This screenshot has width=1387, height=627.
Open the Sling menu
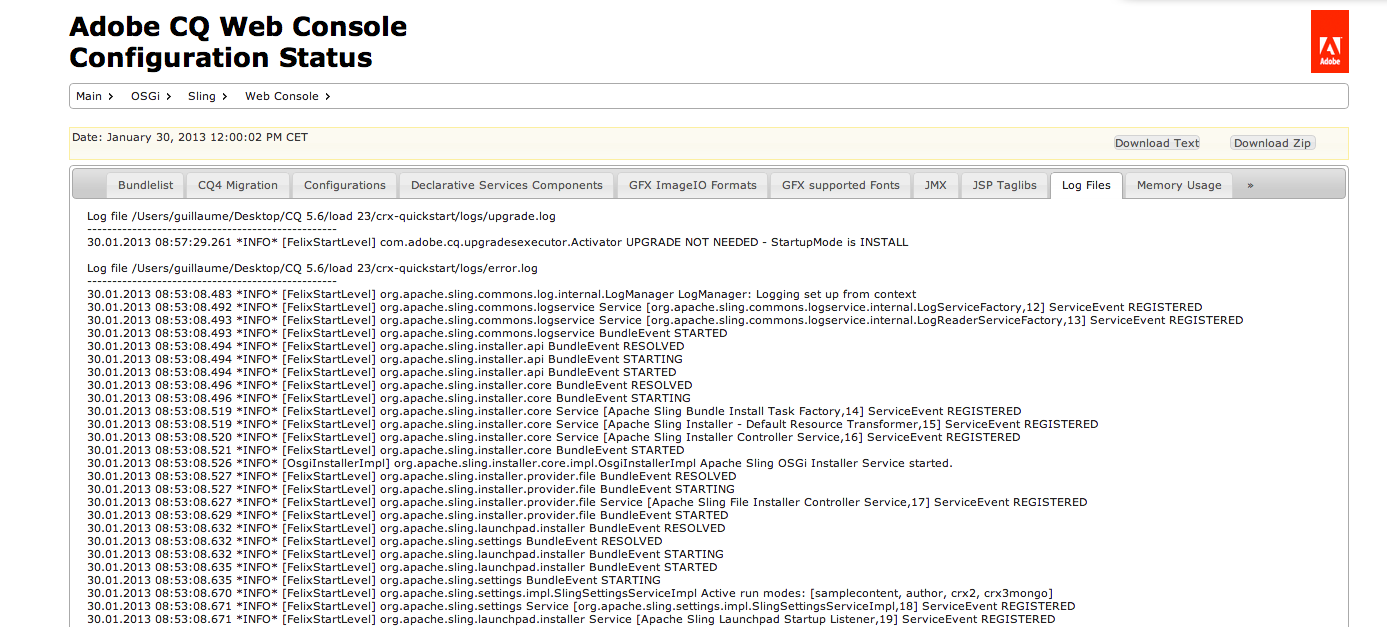207,96
